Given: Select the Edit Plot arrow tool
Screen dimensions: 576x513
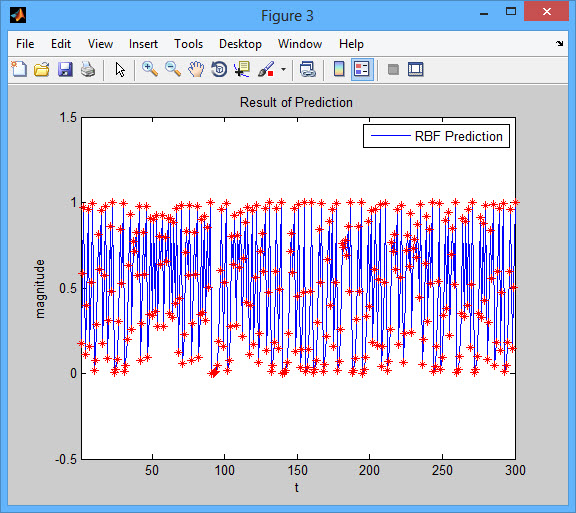Looking at the screenshot, I should 120,69.
